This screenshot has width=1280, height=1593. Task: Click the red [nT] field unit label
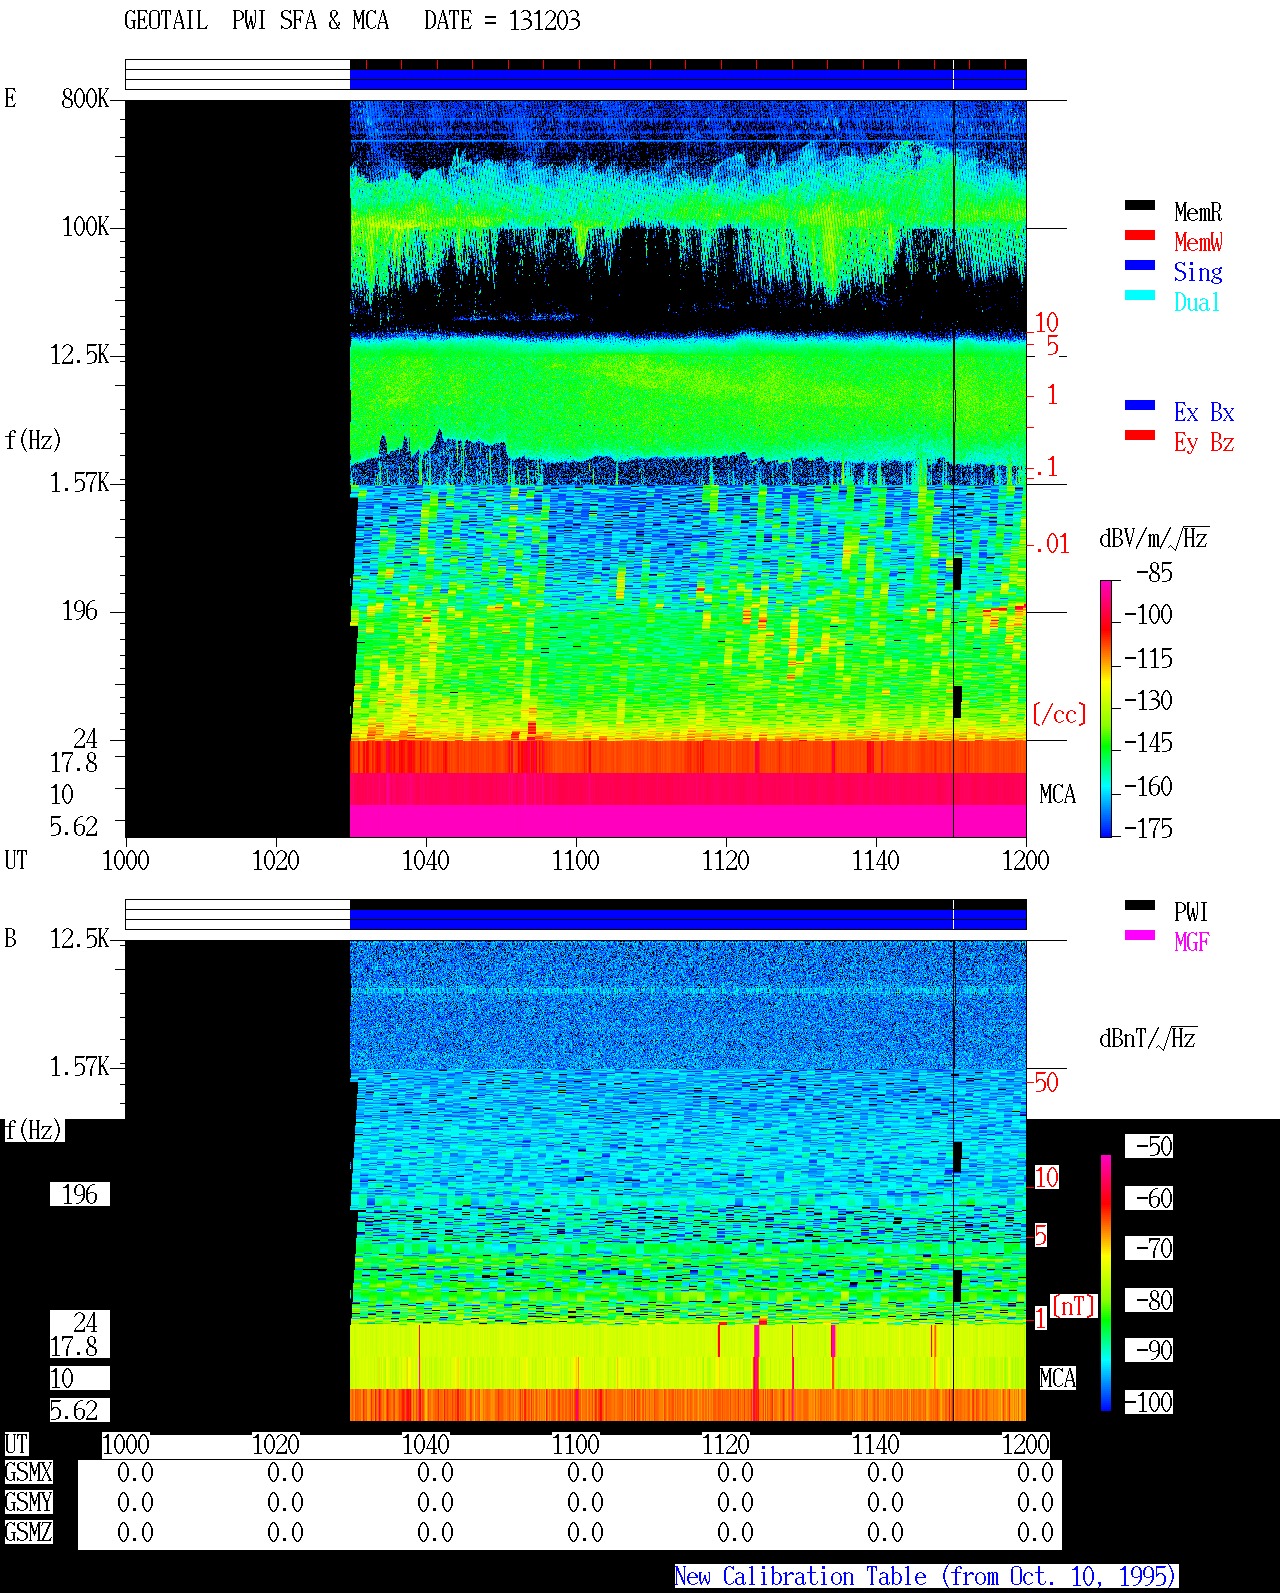pyautogui.click(x=1074, y=1306)
